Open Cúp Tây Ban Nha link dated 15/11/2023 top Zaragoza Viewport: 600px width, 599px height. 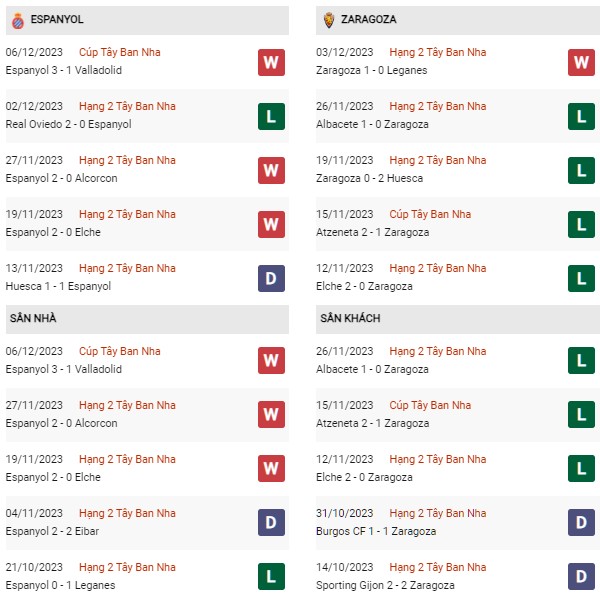pyautogui.click(x=430, y=214)
